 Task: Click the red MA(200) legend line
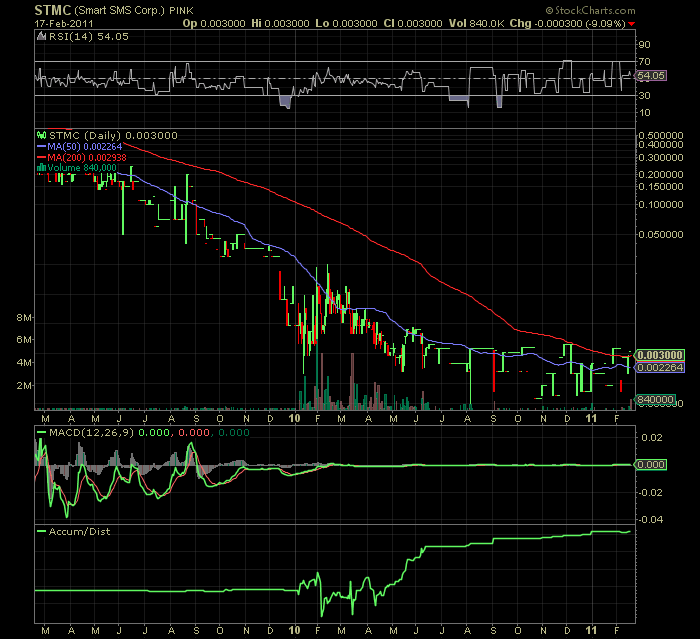pyautogui.click(x=41, y=157)
